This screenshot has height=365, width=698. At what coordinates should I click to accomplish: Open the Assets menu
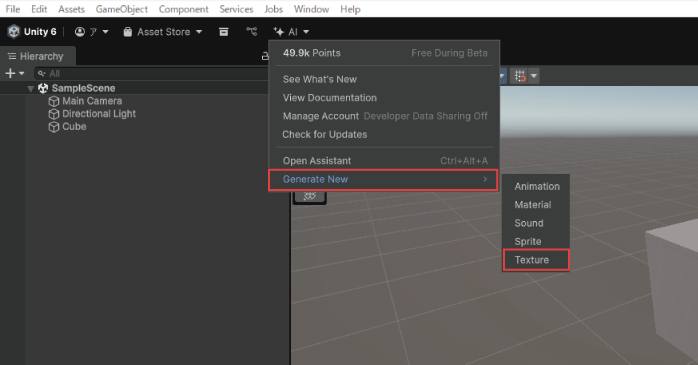pos(71,9)
